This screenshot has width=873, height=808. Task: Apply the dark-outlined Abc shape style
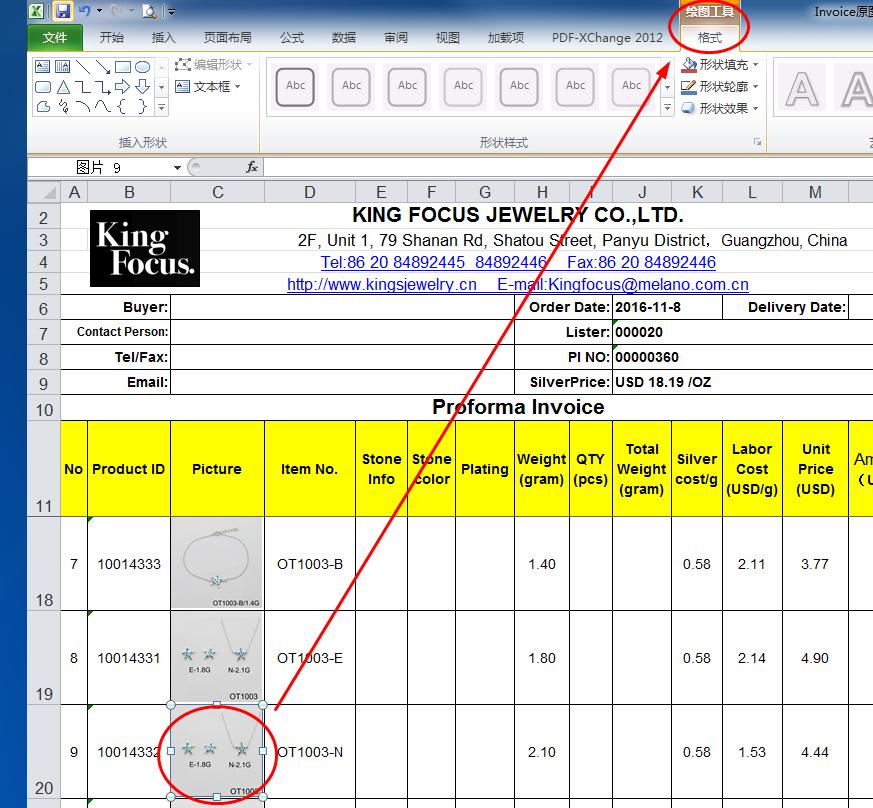point(295,86)
